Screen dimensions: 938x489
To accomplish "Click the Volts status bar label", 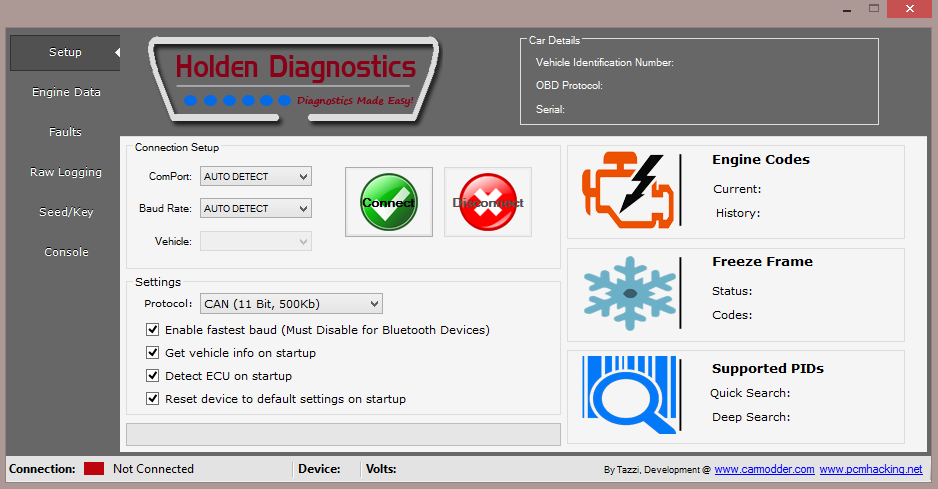I will coord(381,469).
